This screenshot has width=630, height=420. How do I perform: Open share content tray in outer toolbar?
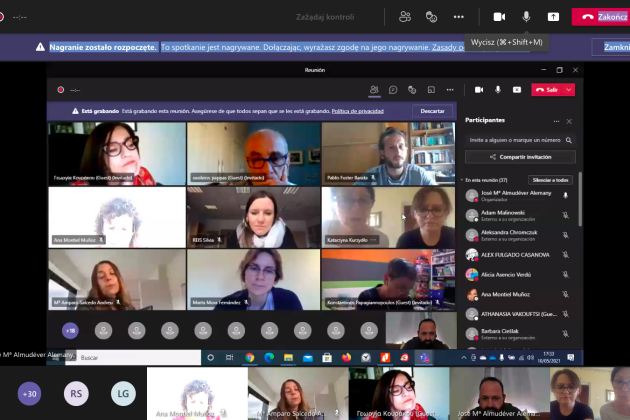[x=553, y=16]
